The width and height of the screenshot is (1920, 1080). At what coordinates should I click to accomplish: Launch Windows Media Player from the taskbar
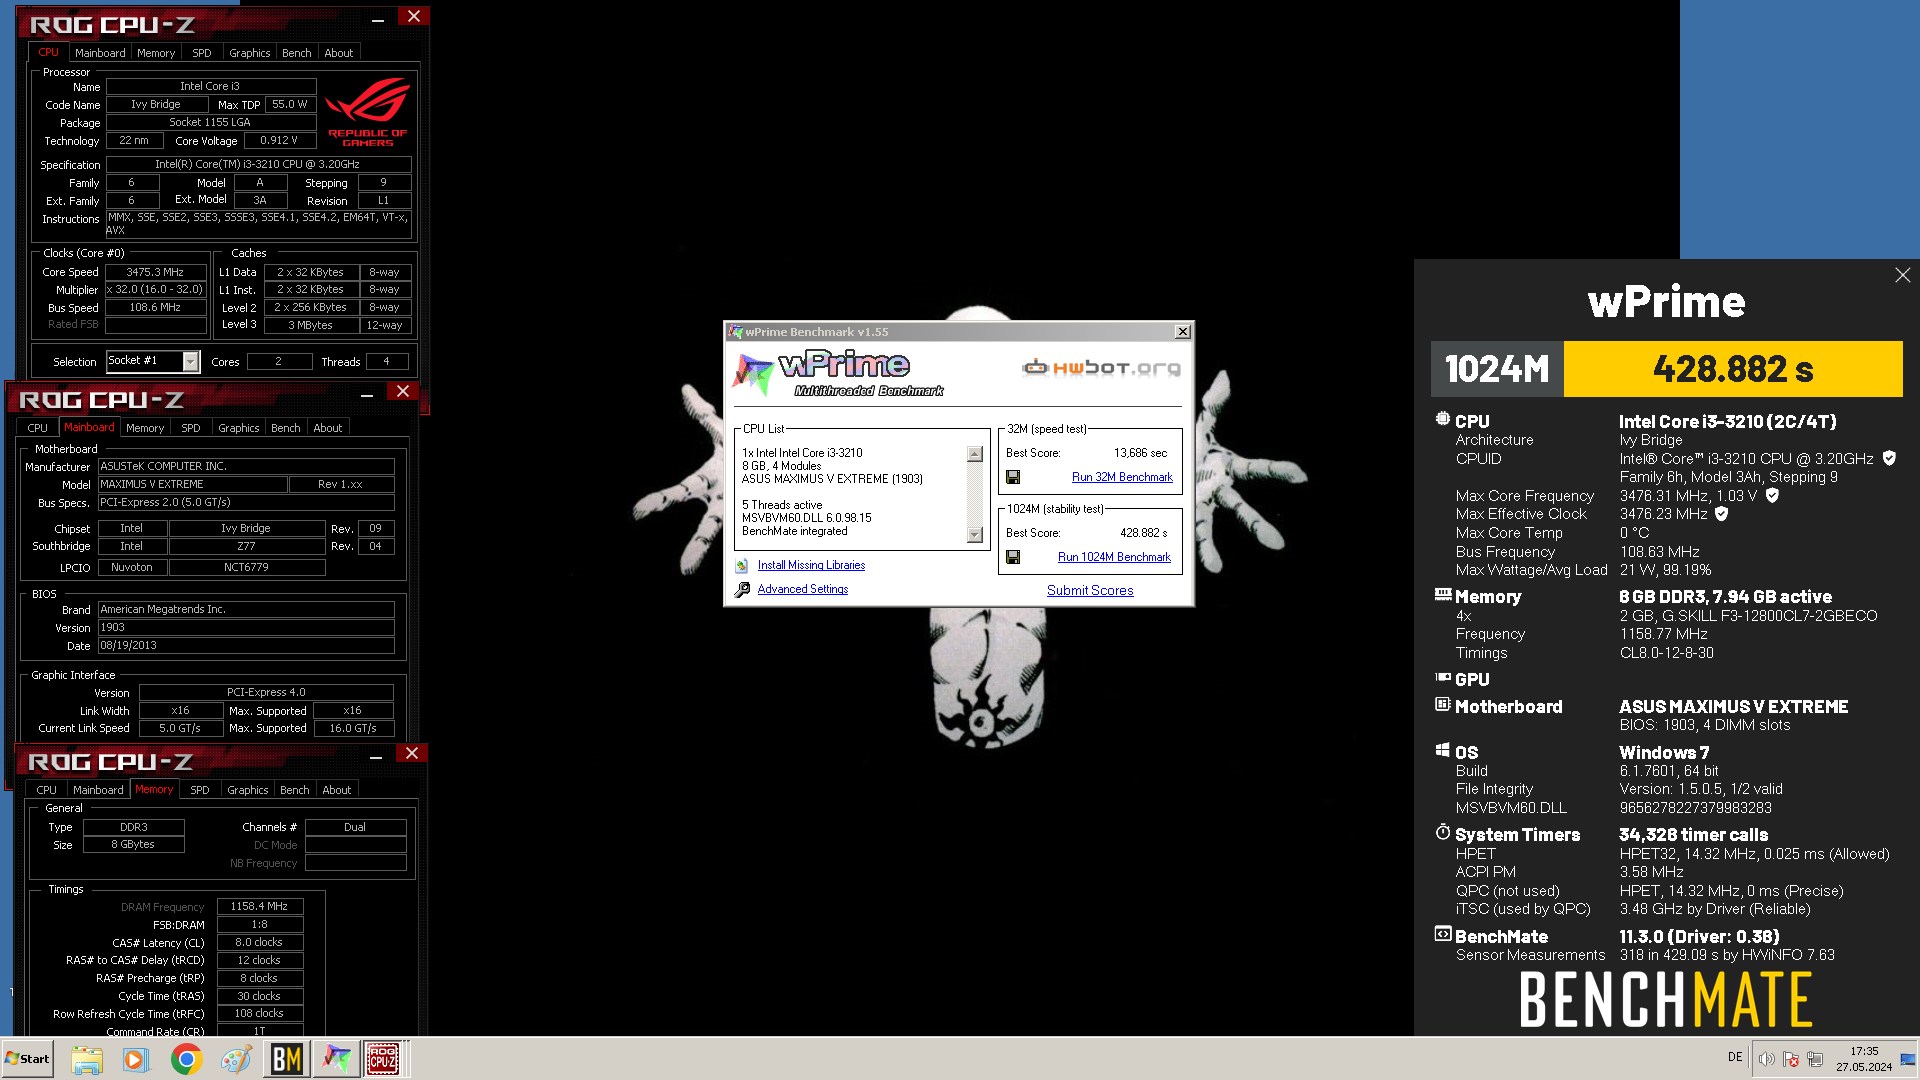pos(136,1059)
